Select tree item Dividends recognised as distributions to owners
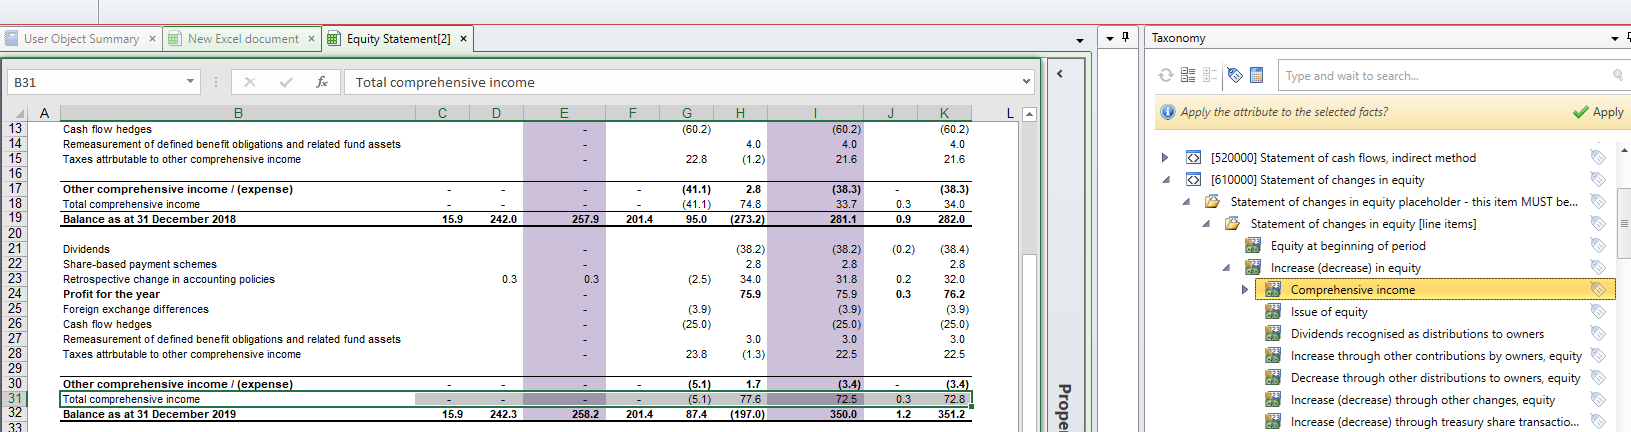The image size is (1631, 432). (1417, 333)
